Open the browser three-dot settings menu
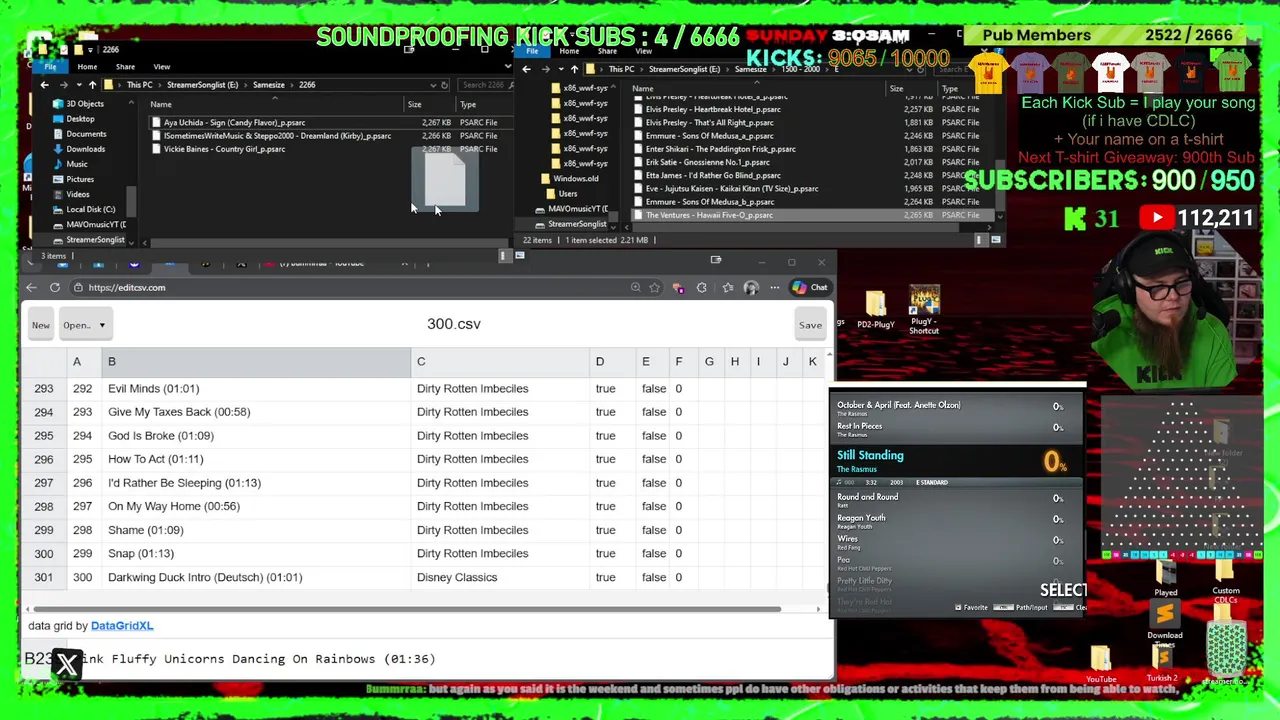Viewport: 1280px width, 720px height. coord(774,288)
